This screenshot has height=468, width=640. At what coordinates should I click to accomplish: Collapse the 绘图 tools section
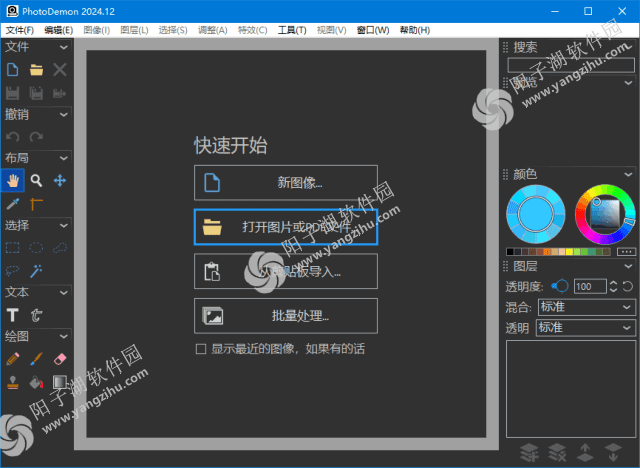[64, 337]
